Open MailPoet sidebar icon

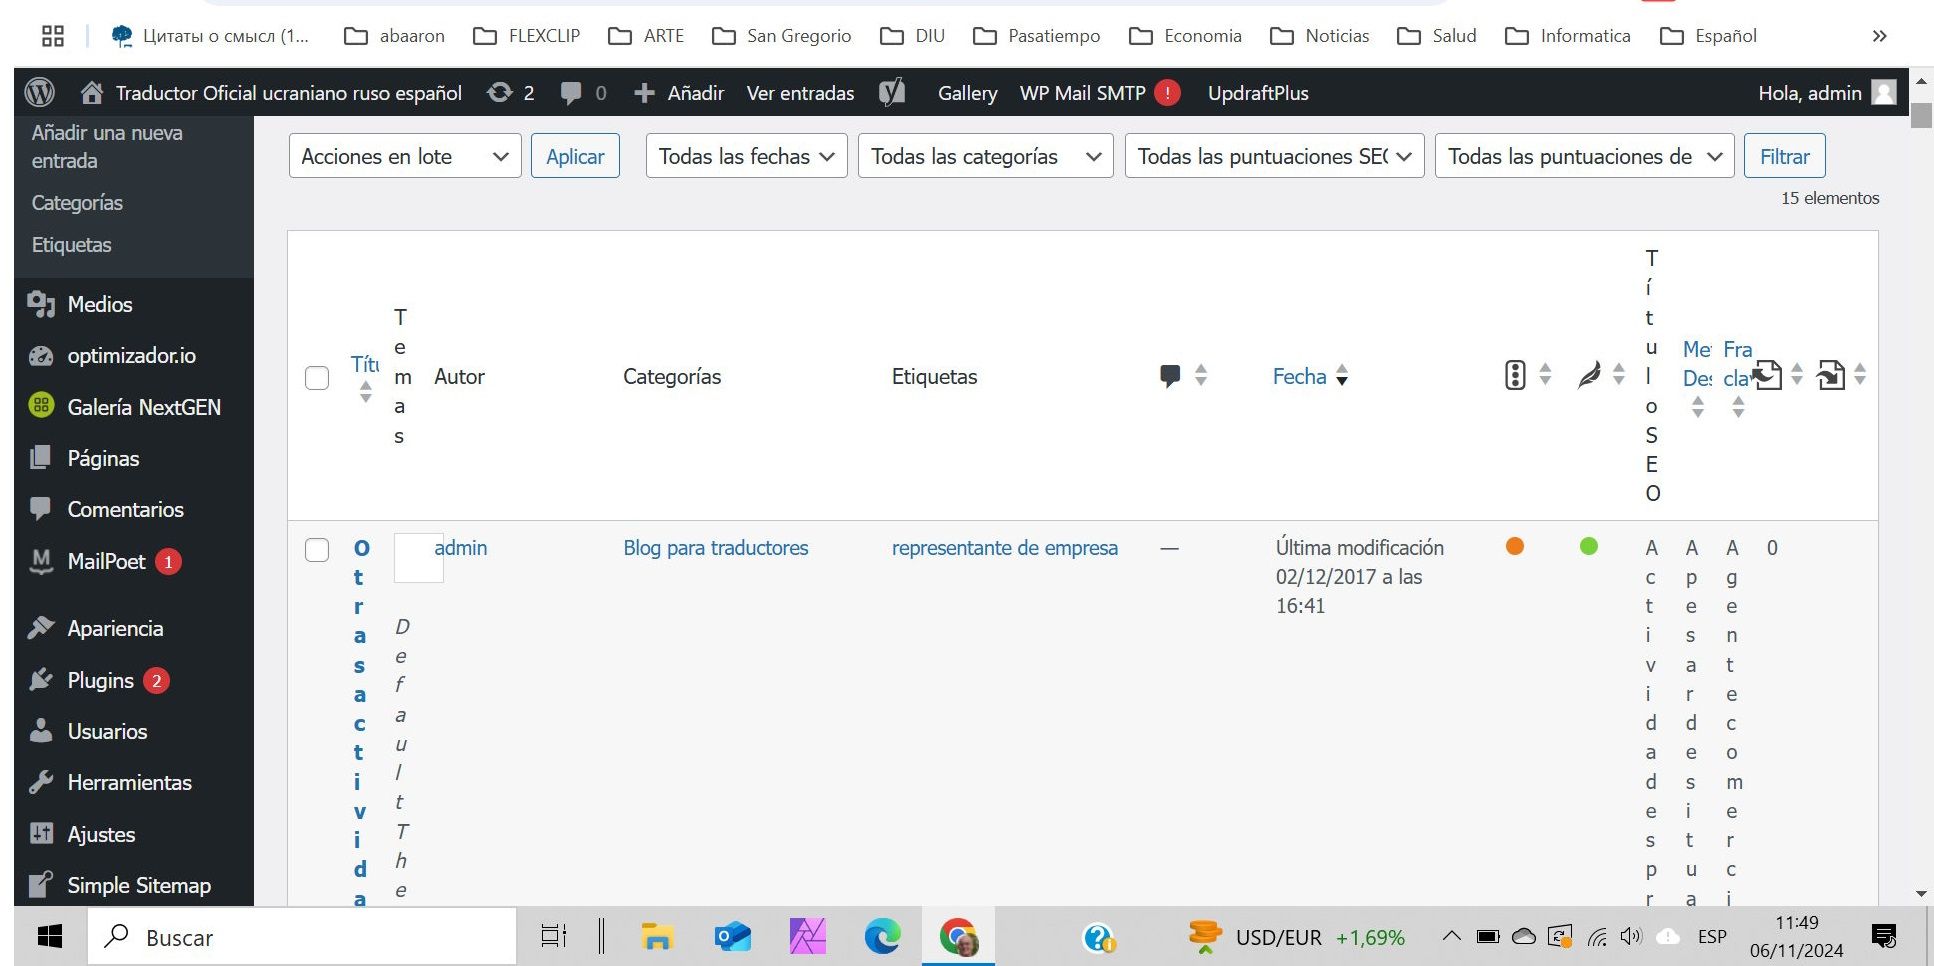pos(41,561)
